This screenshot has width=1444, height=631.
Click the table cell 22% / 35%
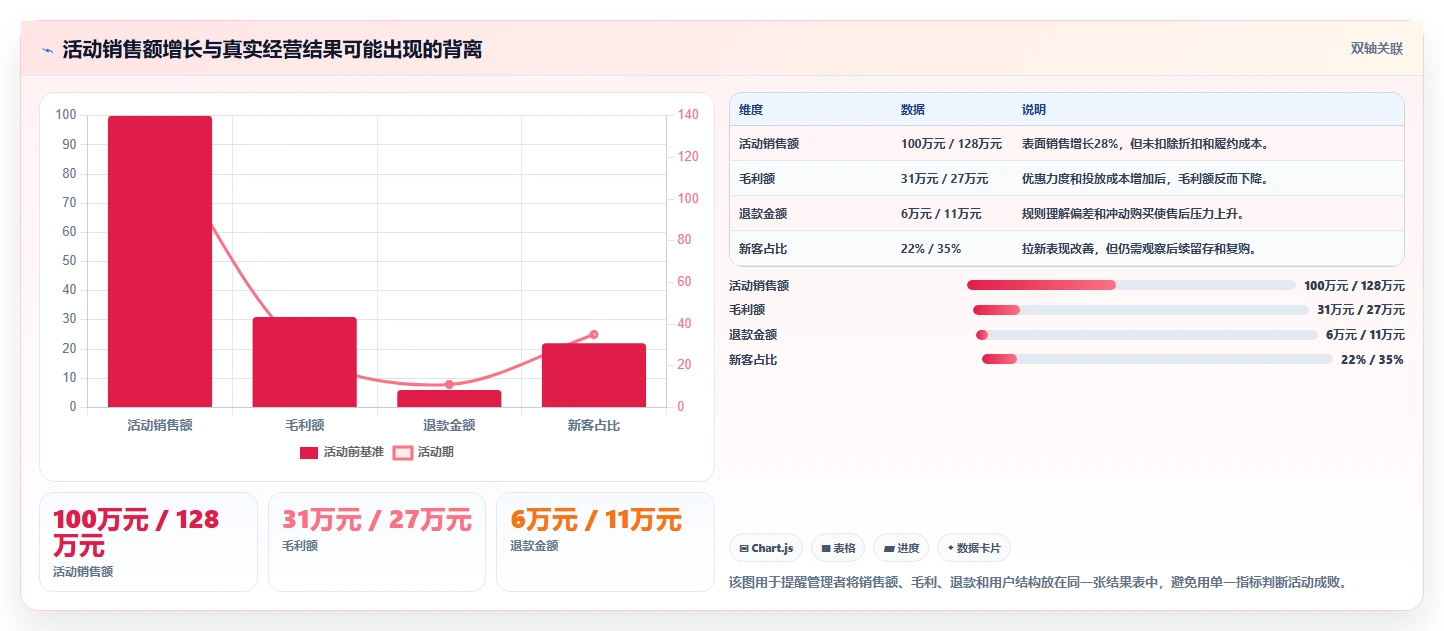(933, 249)
